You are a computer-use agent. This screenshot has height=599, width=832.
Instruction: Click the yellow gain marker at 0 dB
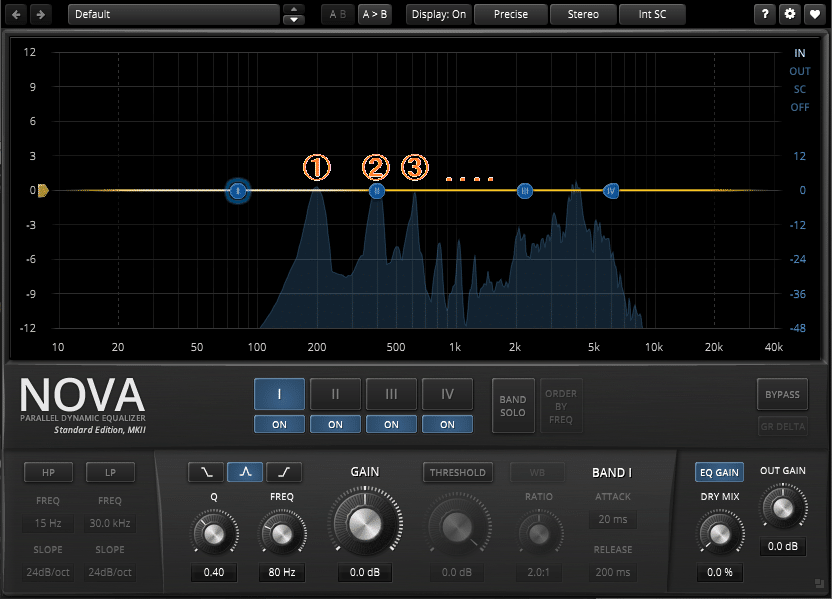point(43,190)
